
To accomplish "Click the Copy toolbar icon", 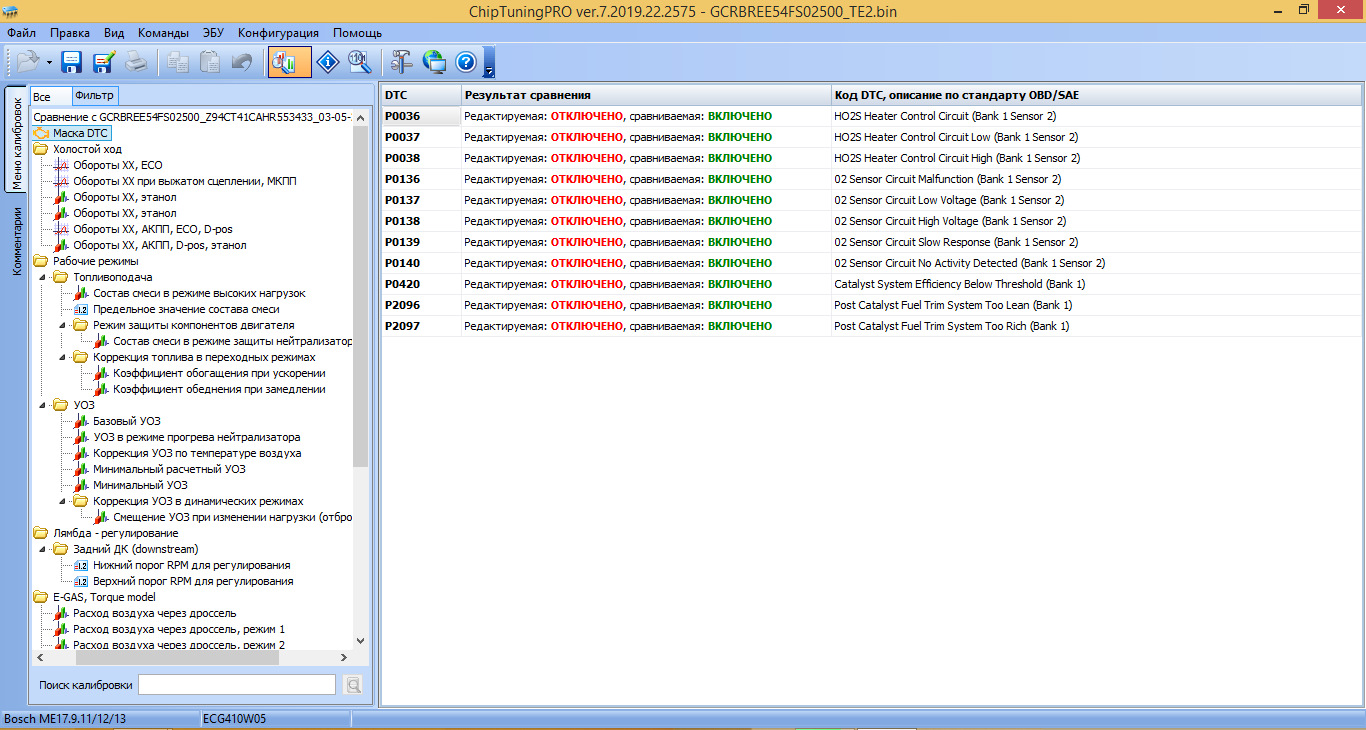I will click(x=178, y=62).
